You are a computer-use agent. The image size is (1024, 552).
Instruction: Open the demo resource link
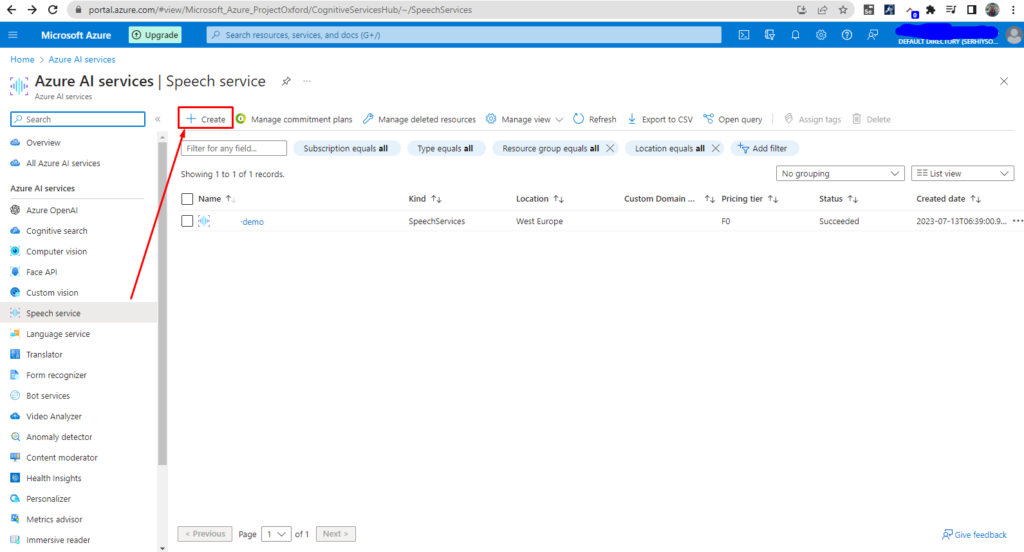click(252, 221)
